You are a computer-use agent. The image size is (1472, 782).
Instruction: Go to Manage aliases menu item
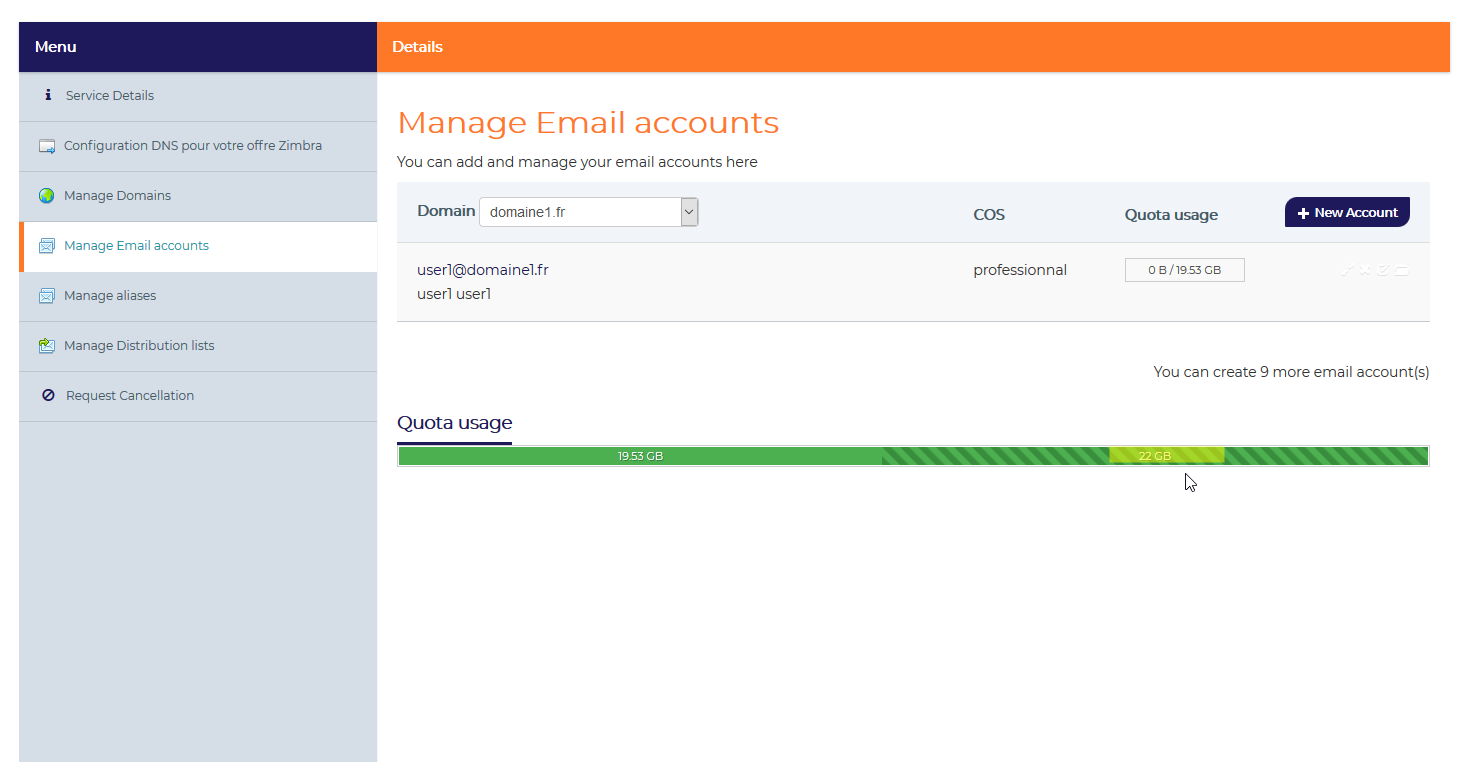click(198, 296)
